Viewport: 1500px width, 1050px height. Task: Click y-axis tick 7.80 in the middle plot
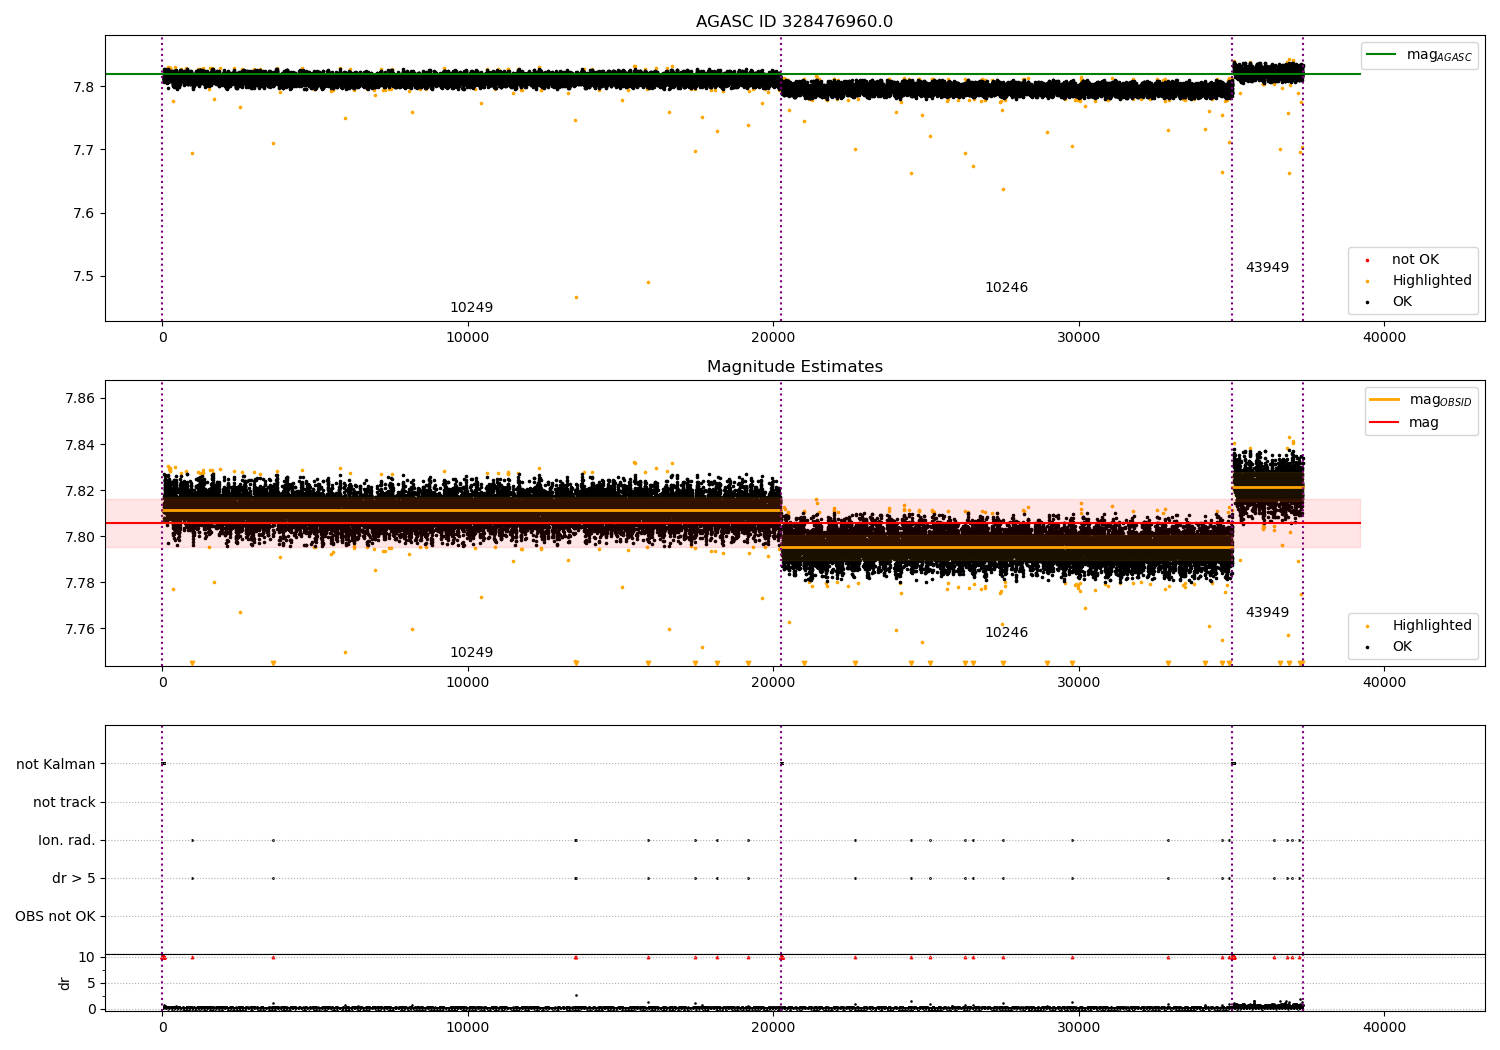pos(80,537)
